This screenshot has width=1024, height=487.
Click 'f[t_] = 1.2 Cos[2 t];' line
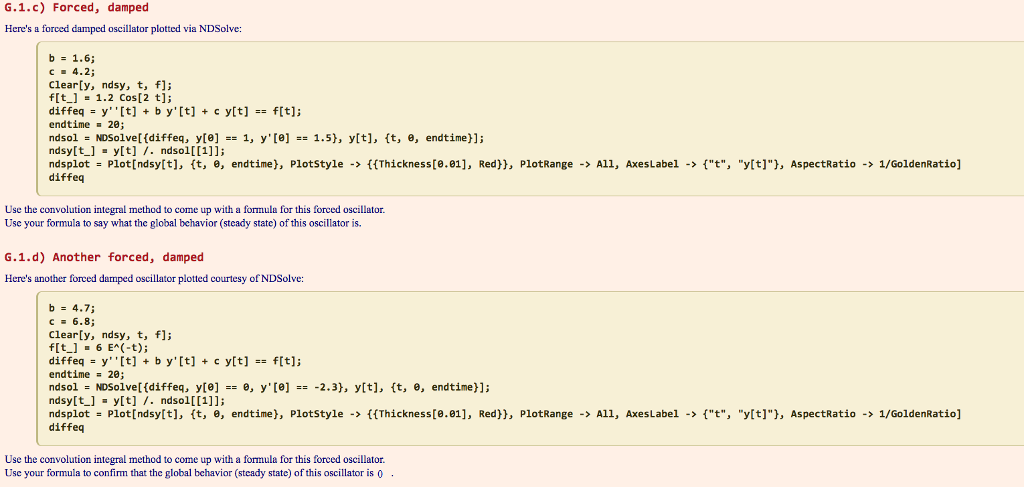(110, 98)
